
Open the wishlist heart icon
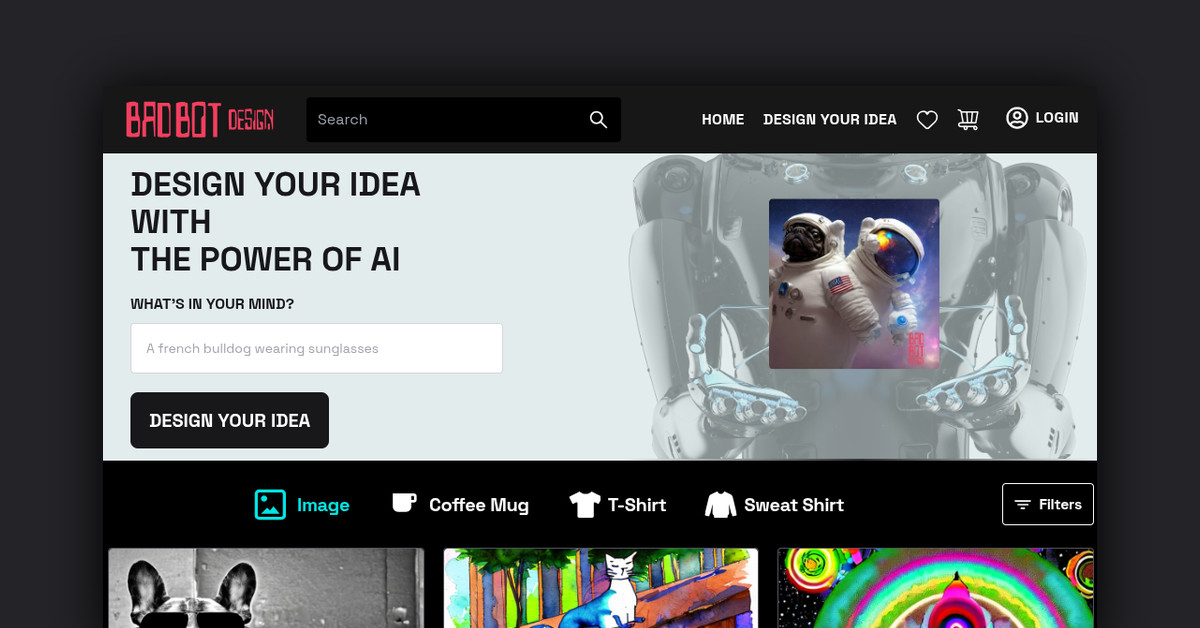click(x=927, y=119)
